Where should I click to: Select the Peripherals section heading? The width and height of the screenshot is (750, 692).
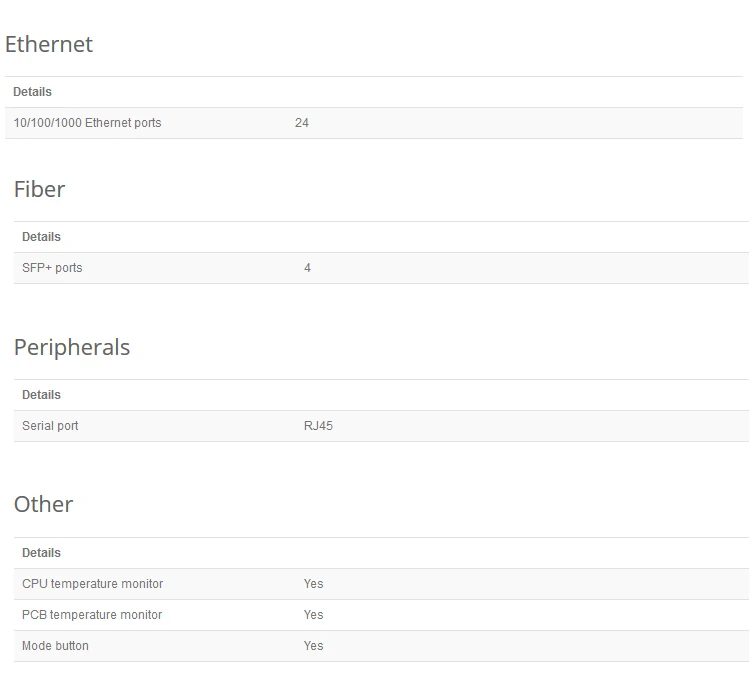(72, 348)
